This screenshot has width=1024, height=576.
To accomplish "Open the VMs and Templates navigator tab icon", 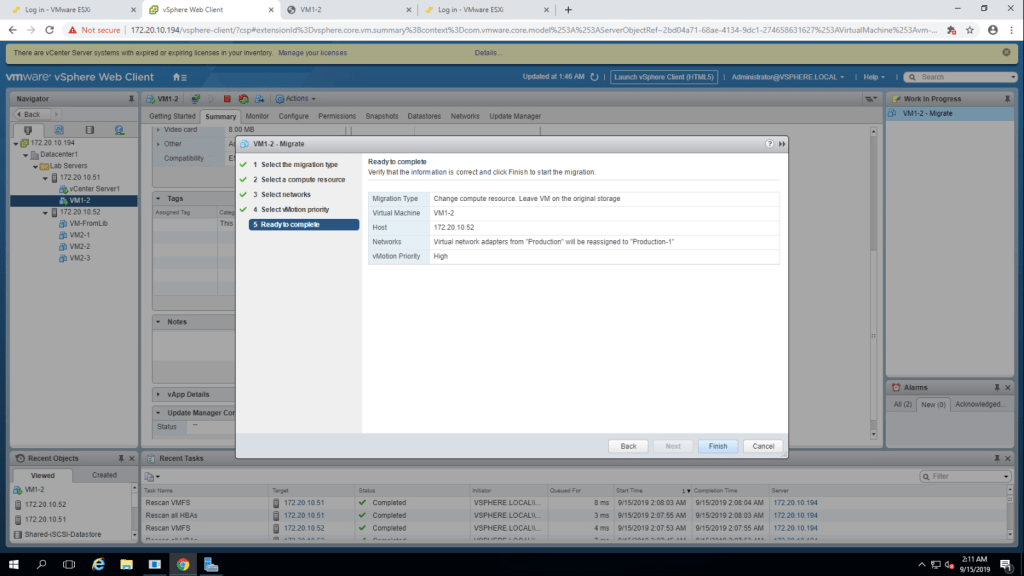I will point(59,130).
